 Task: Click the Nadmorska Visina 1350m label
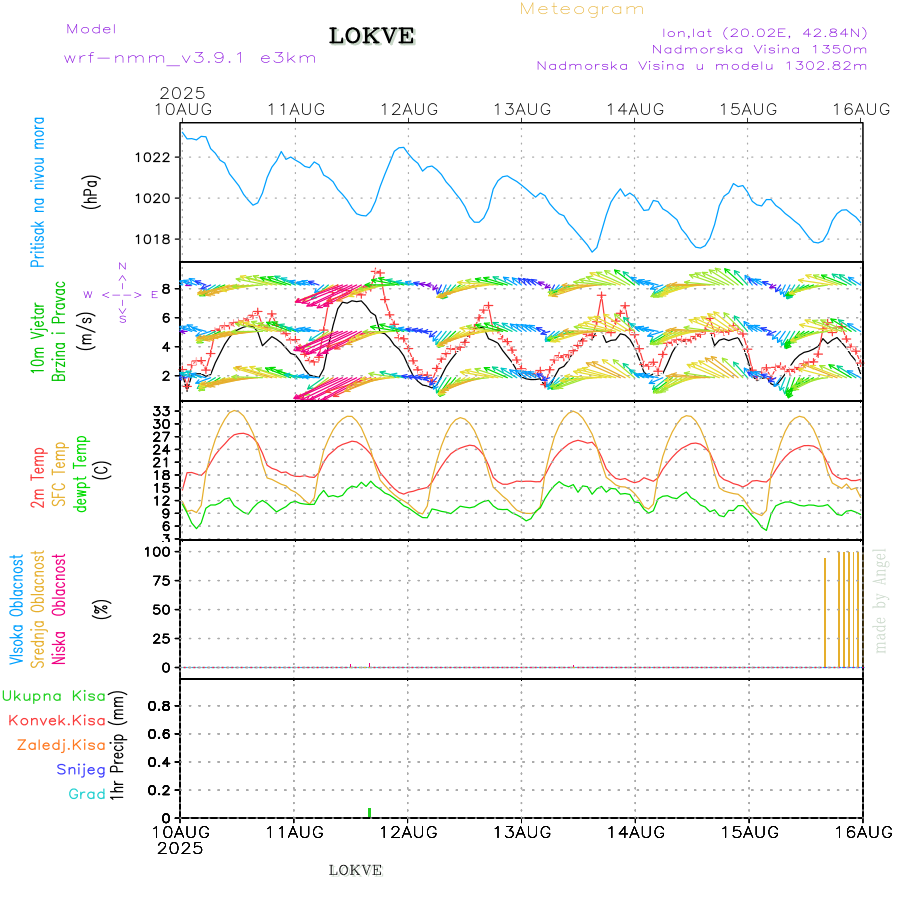tap(759, 48)
